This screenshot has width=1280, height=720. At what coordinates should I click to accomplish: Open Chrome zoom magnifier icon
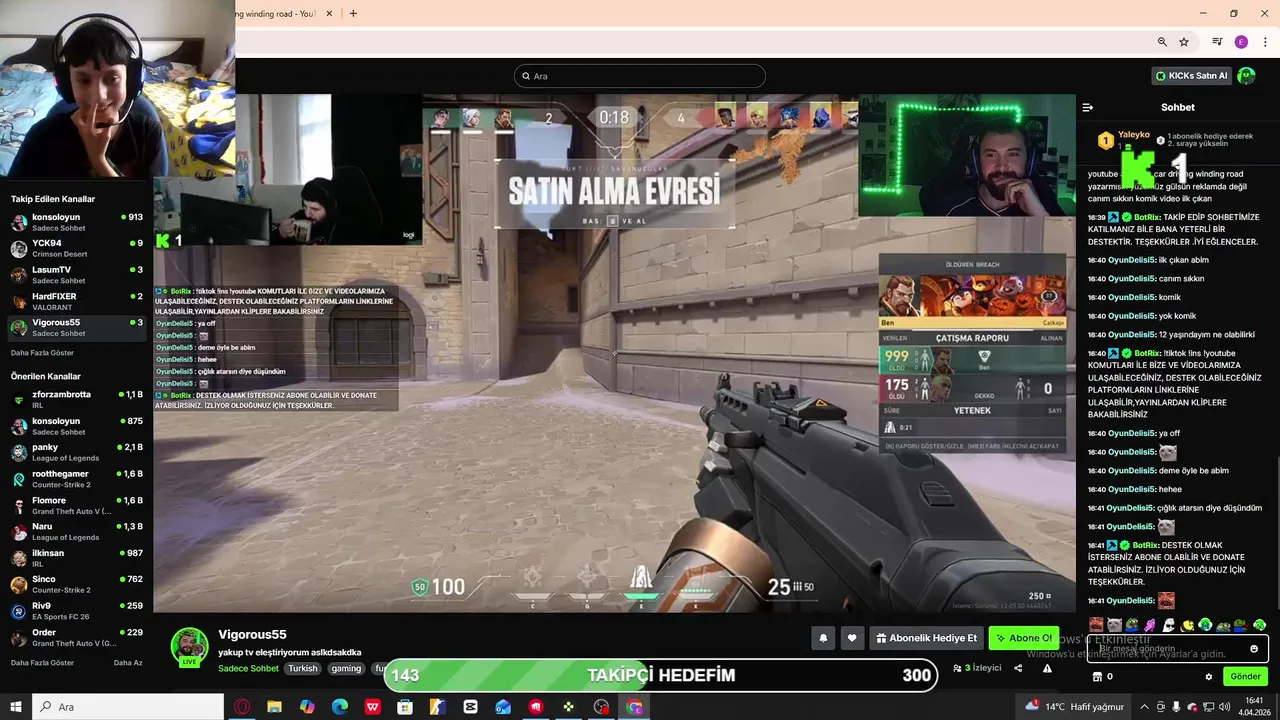(x=1162, y=42)
